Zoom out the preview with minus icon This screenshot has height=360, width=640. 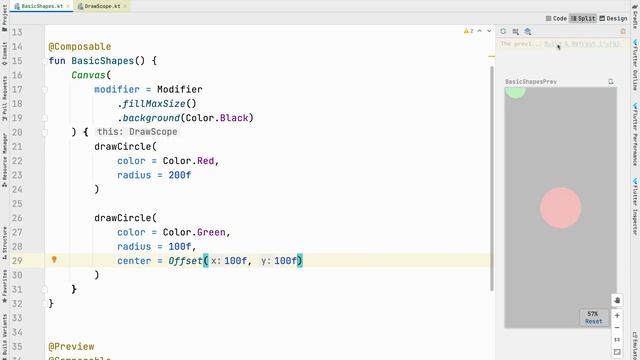click(617, 328)
